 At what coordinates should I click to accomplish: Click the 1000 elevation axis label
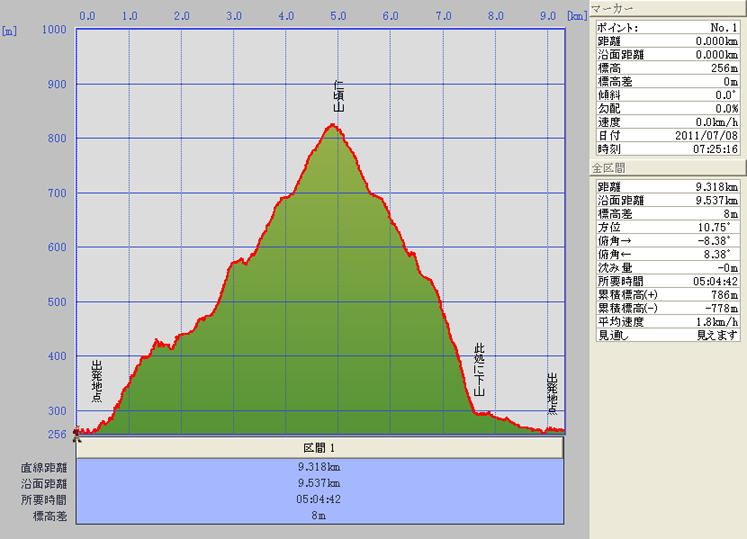54,30
